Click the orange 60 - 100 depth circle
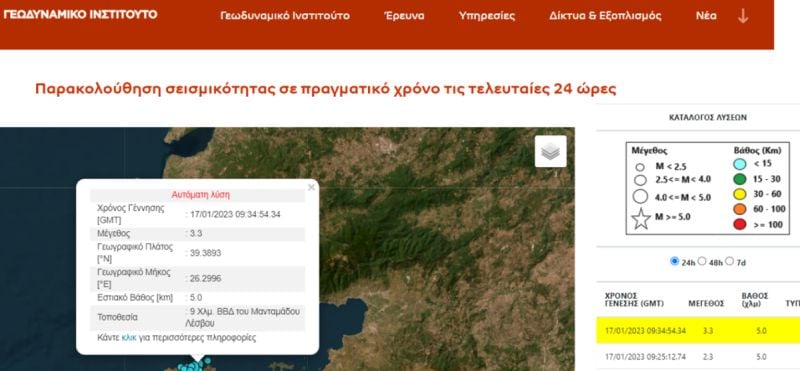 pyautogui.click(x=740, y=209)
